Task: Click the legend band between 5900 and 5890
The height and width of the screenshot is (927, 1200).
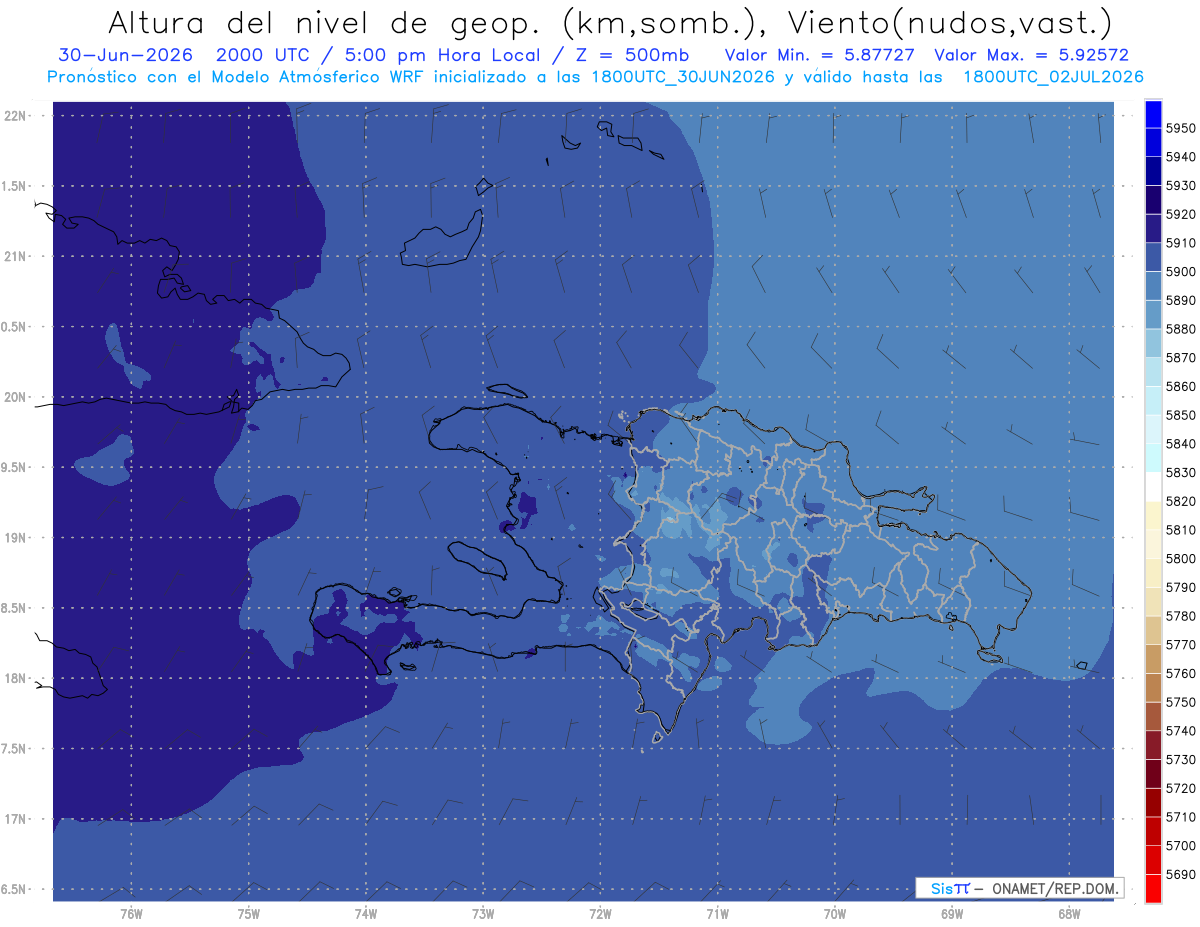Action: [1153, 286]
